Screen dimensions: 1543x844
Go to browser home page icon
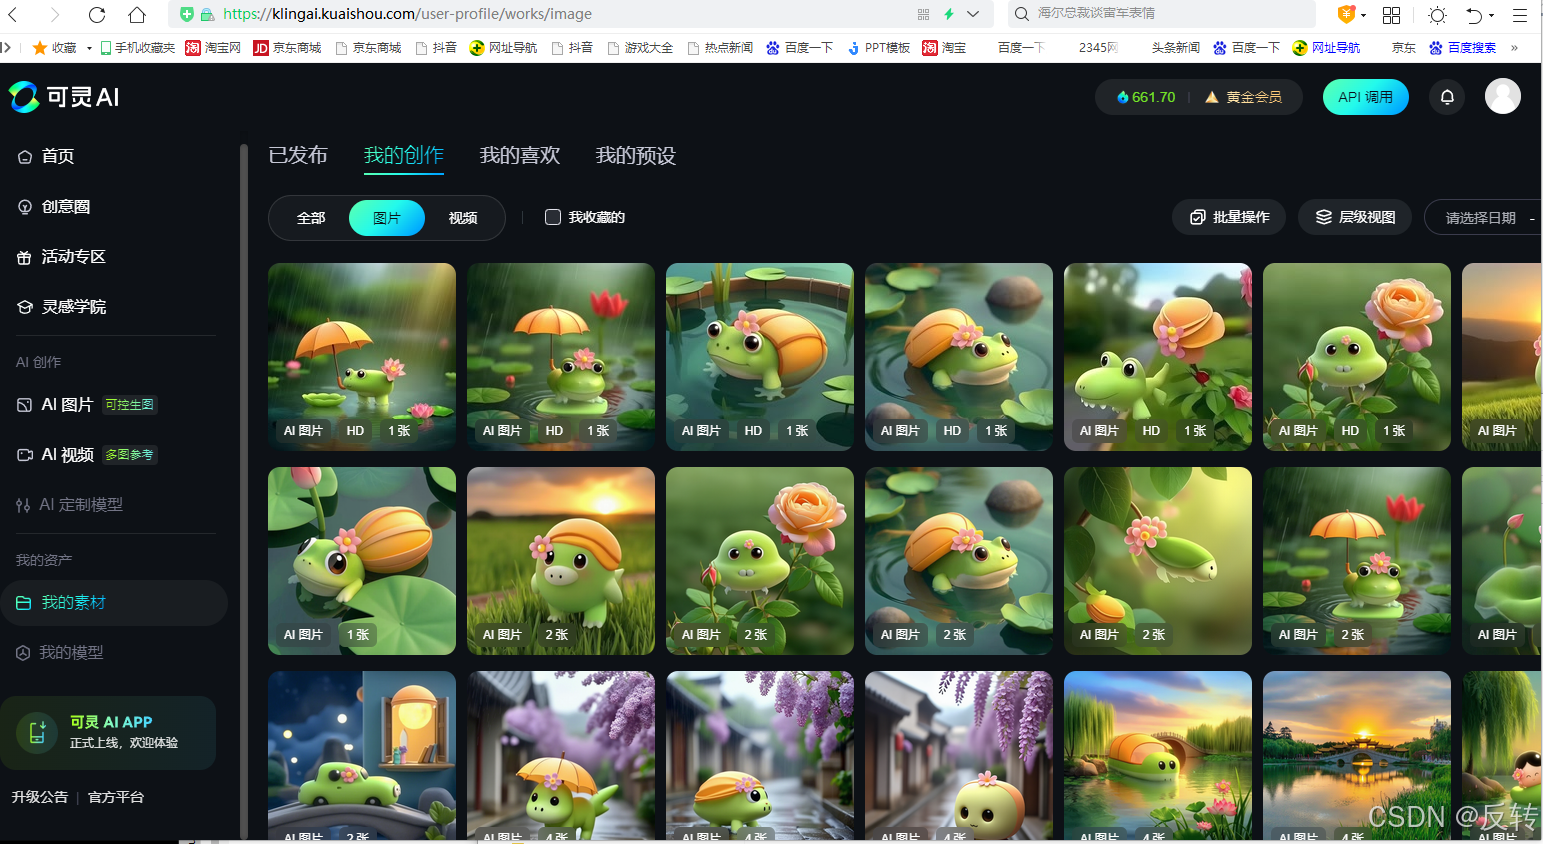tap(137, 14)
